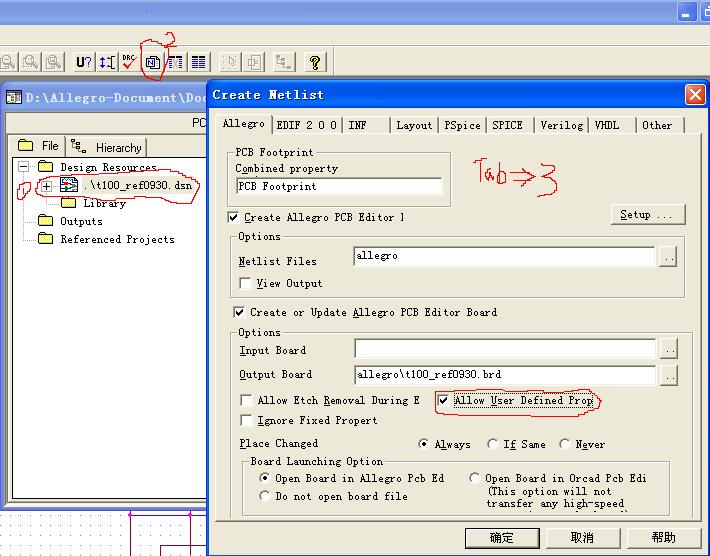Enable the View Output checkbox
The width and height of the screenshot is (710, 556).
coord(246,283)
